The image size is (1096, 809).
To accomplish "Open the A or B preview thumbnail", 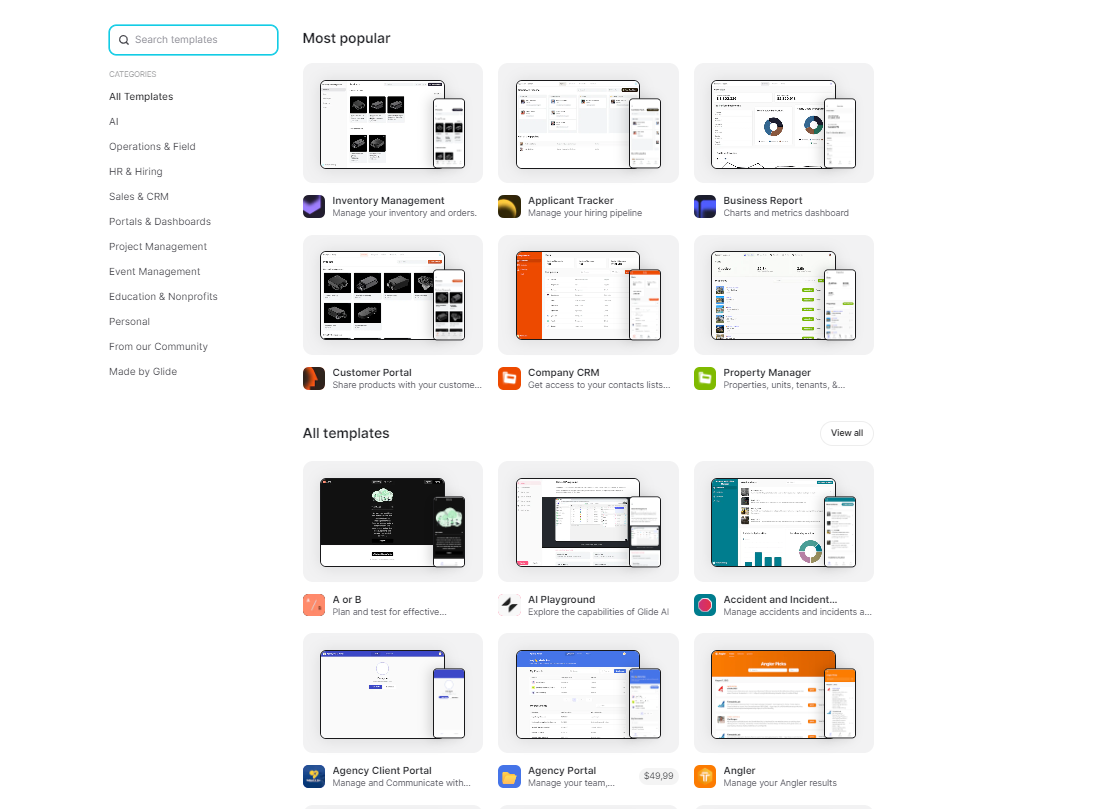I will (393, 522).
